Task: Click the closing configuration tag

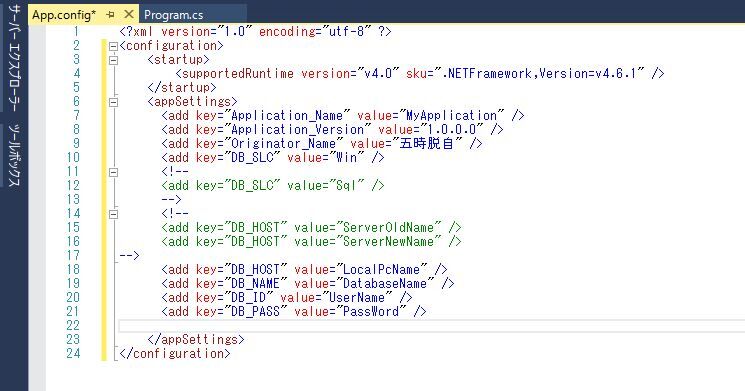Action: [175, 353]
